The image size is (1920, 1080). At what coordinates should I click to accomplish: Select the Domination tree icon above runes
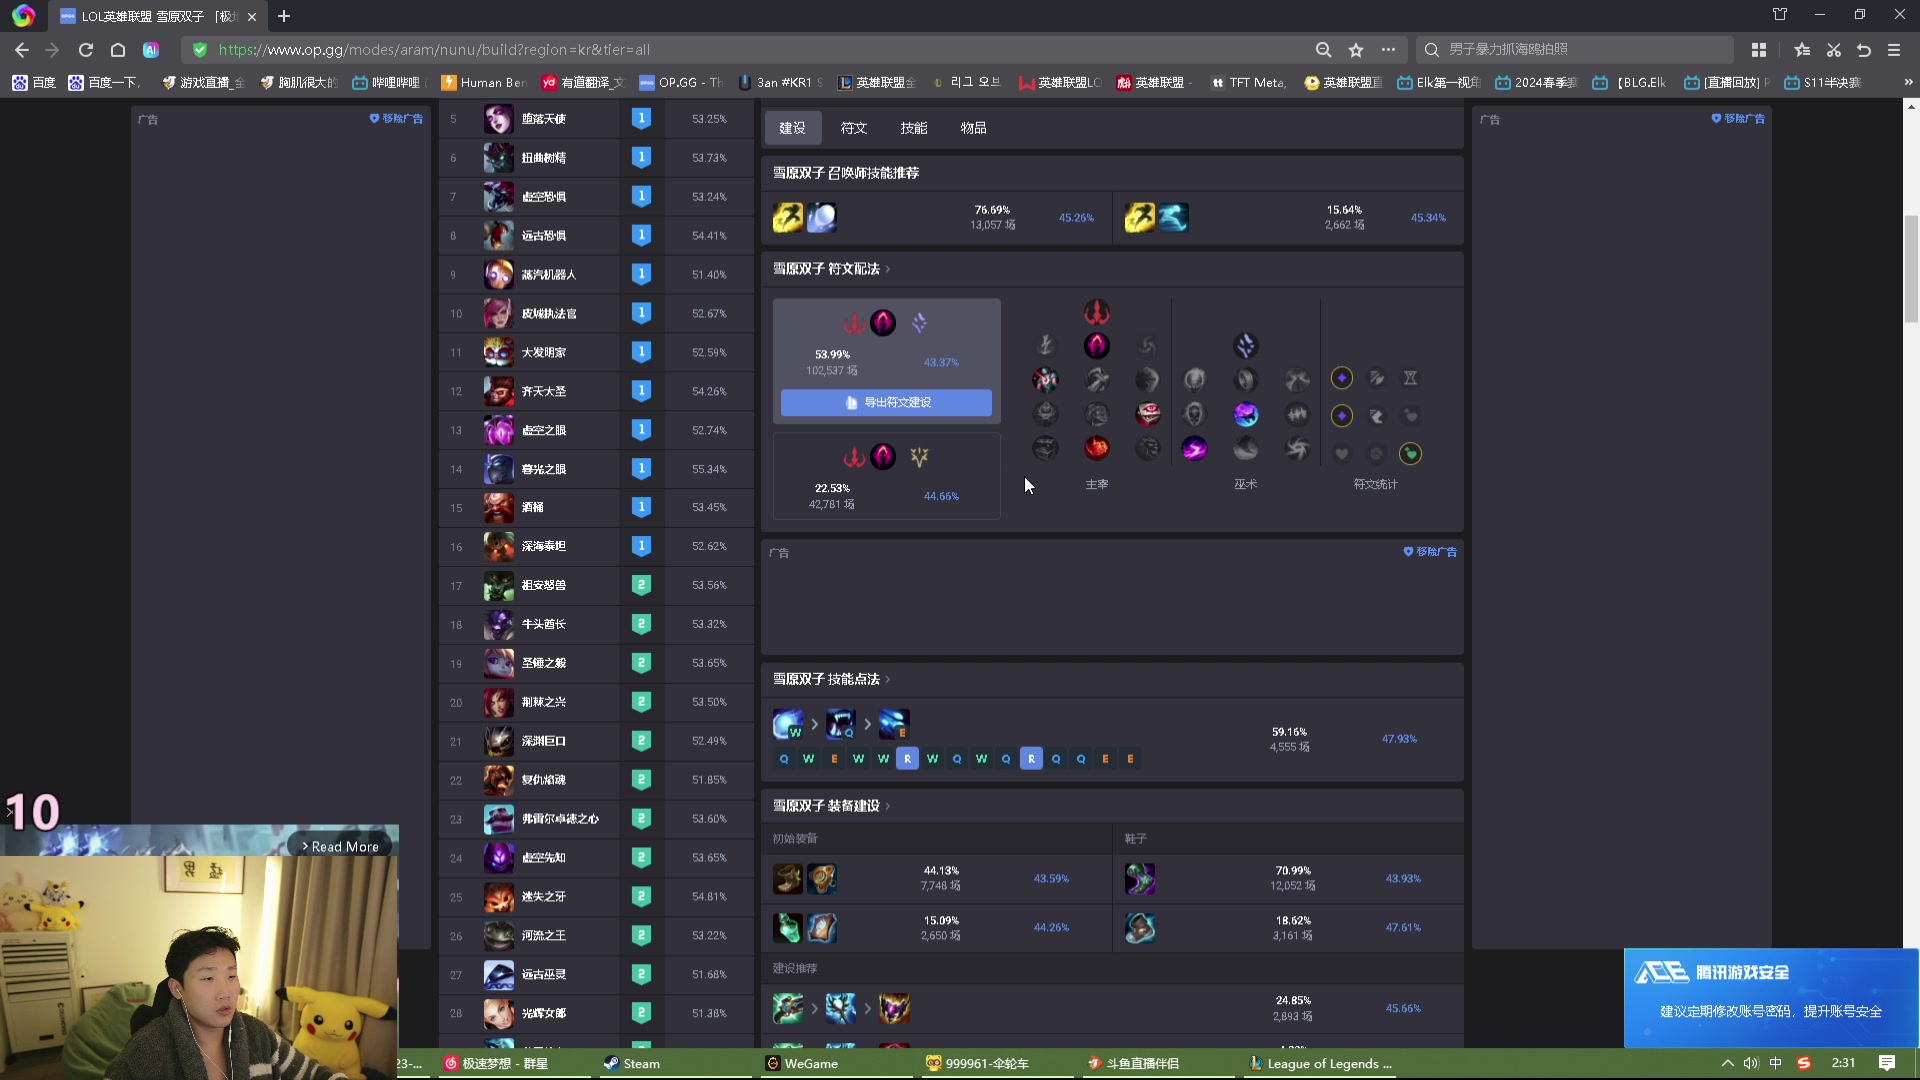(x=1097, y=312)
